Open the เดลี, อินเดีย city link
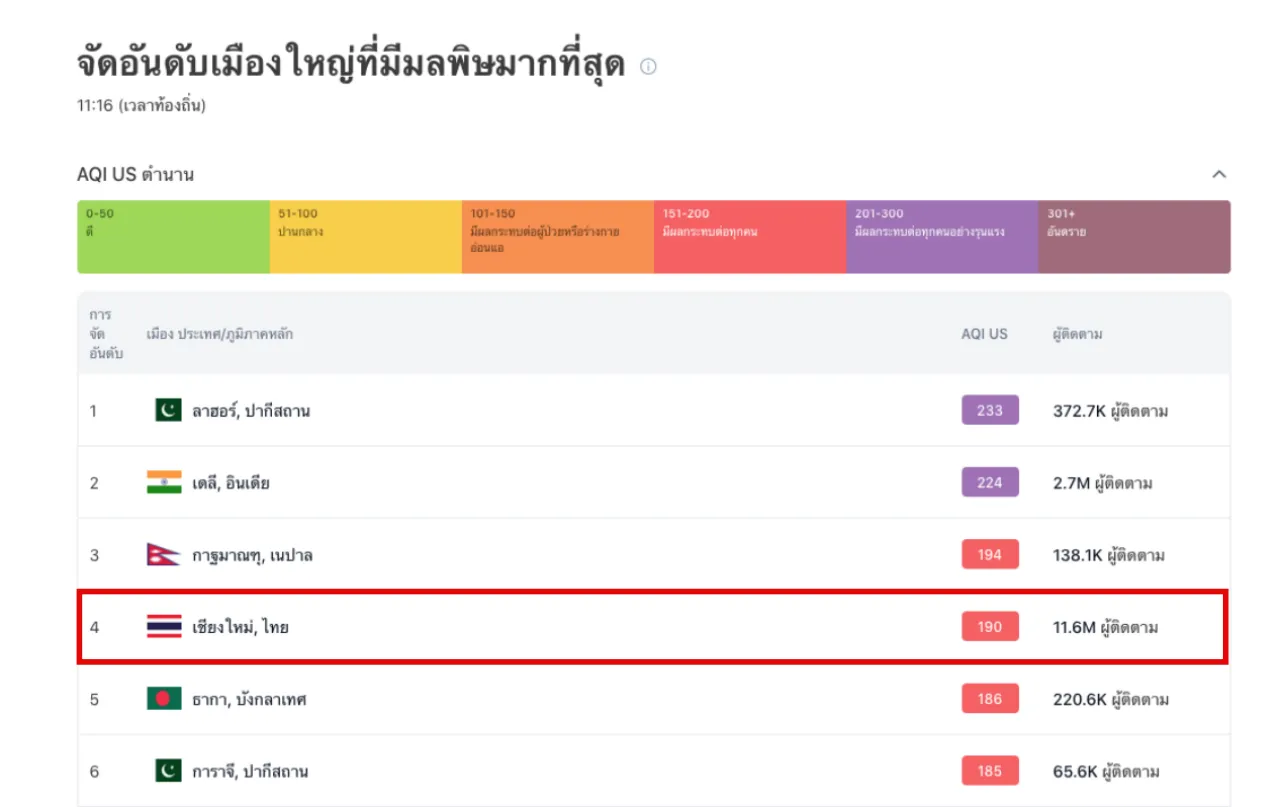 pyautogui.click(x=231, y=483)
